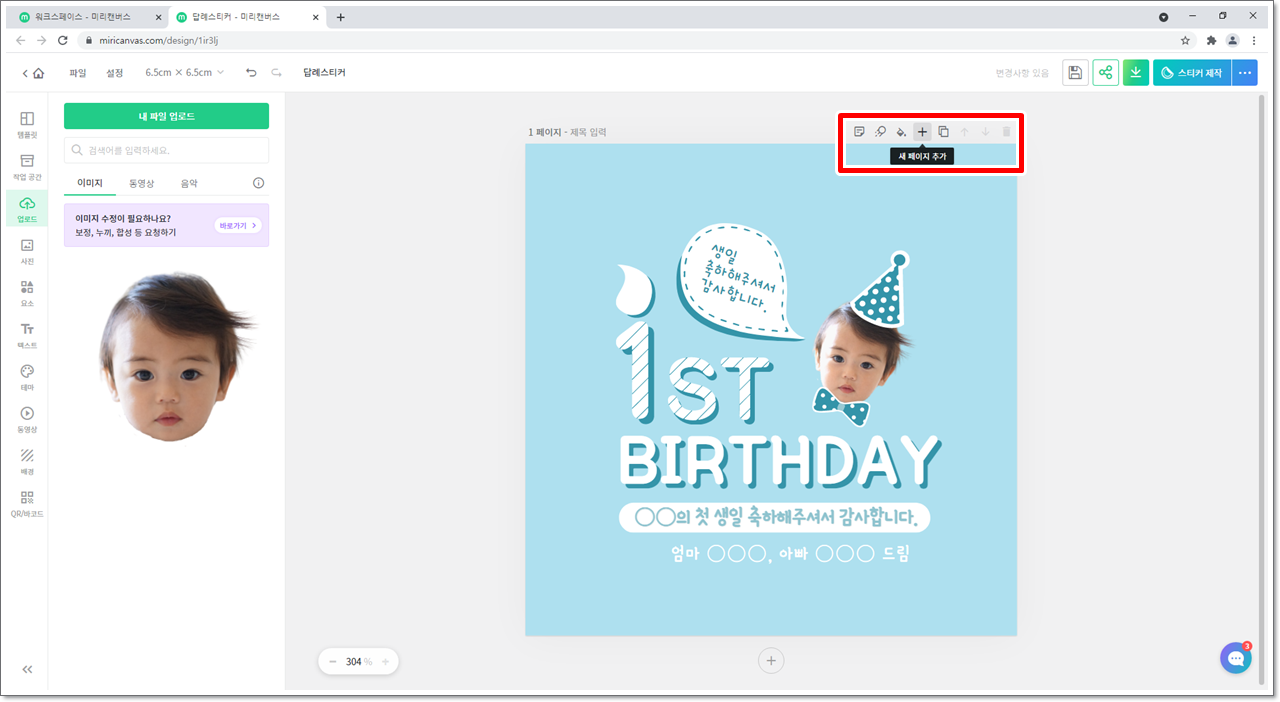Open the browser extensions puzzle icon

pyautogui.click(x=1211, y=41)
